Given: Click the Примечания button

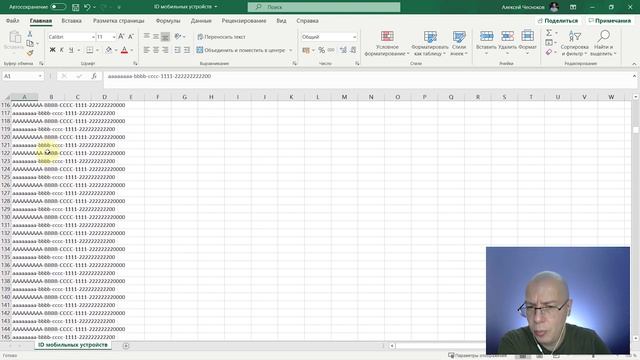Looking at the screenshot, I should (609, 20).
